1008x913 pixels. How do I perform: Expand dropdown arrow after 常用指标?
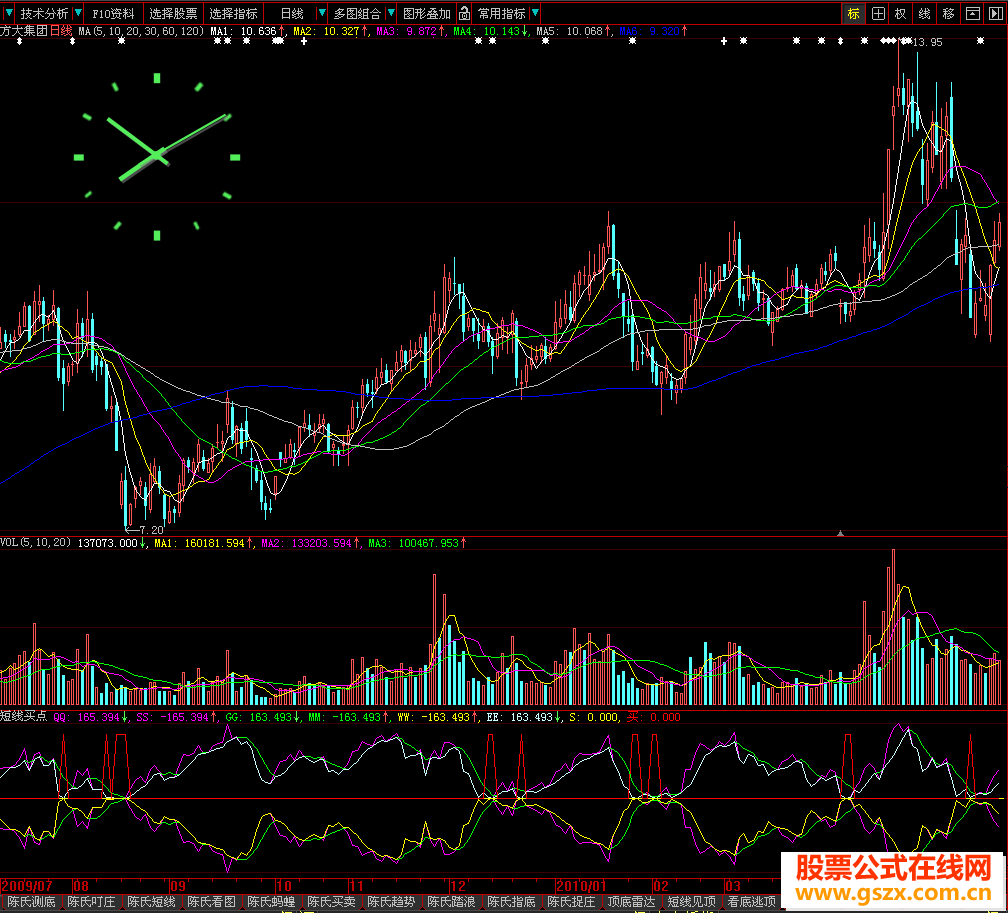pos(535,13)
